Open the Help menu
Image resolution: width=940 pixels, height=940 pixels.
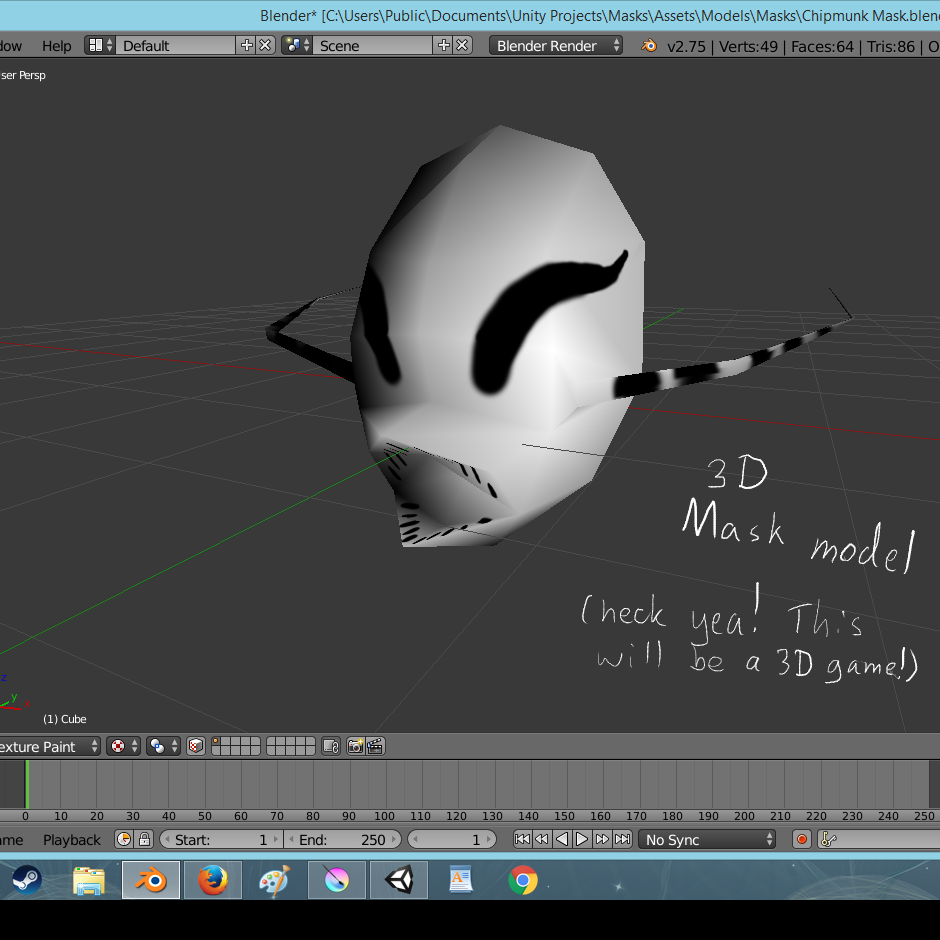[56, 46]
